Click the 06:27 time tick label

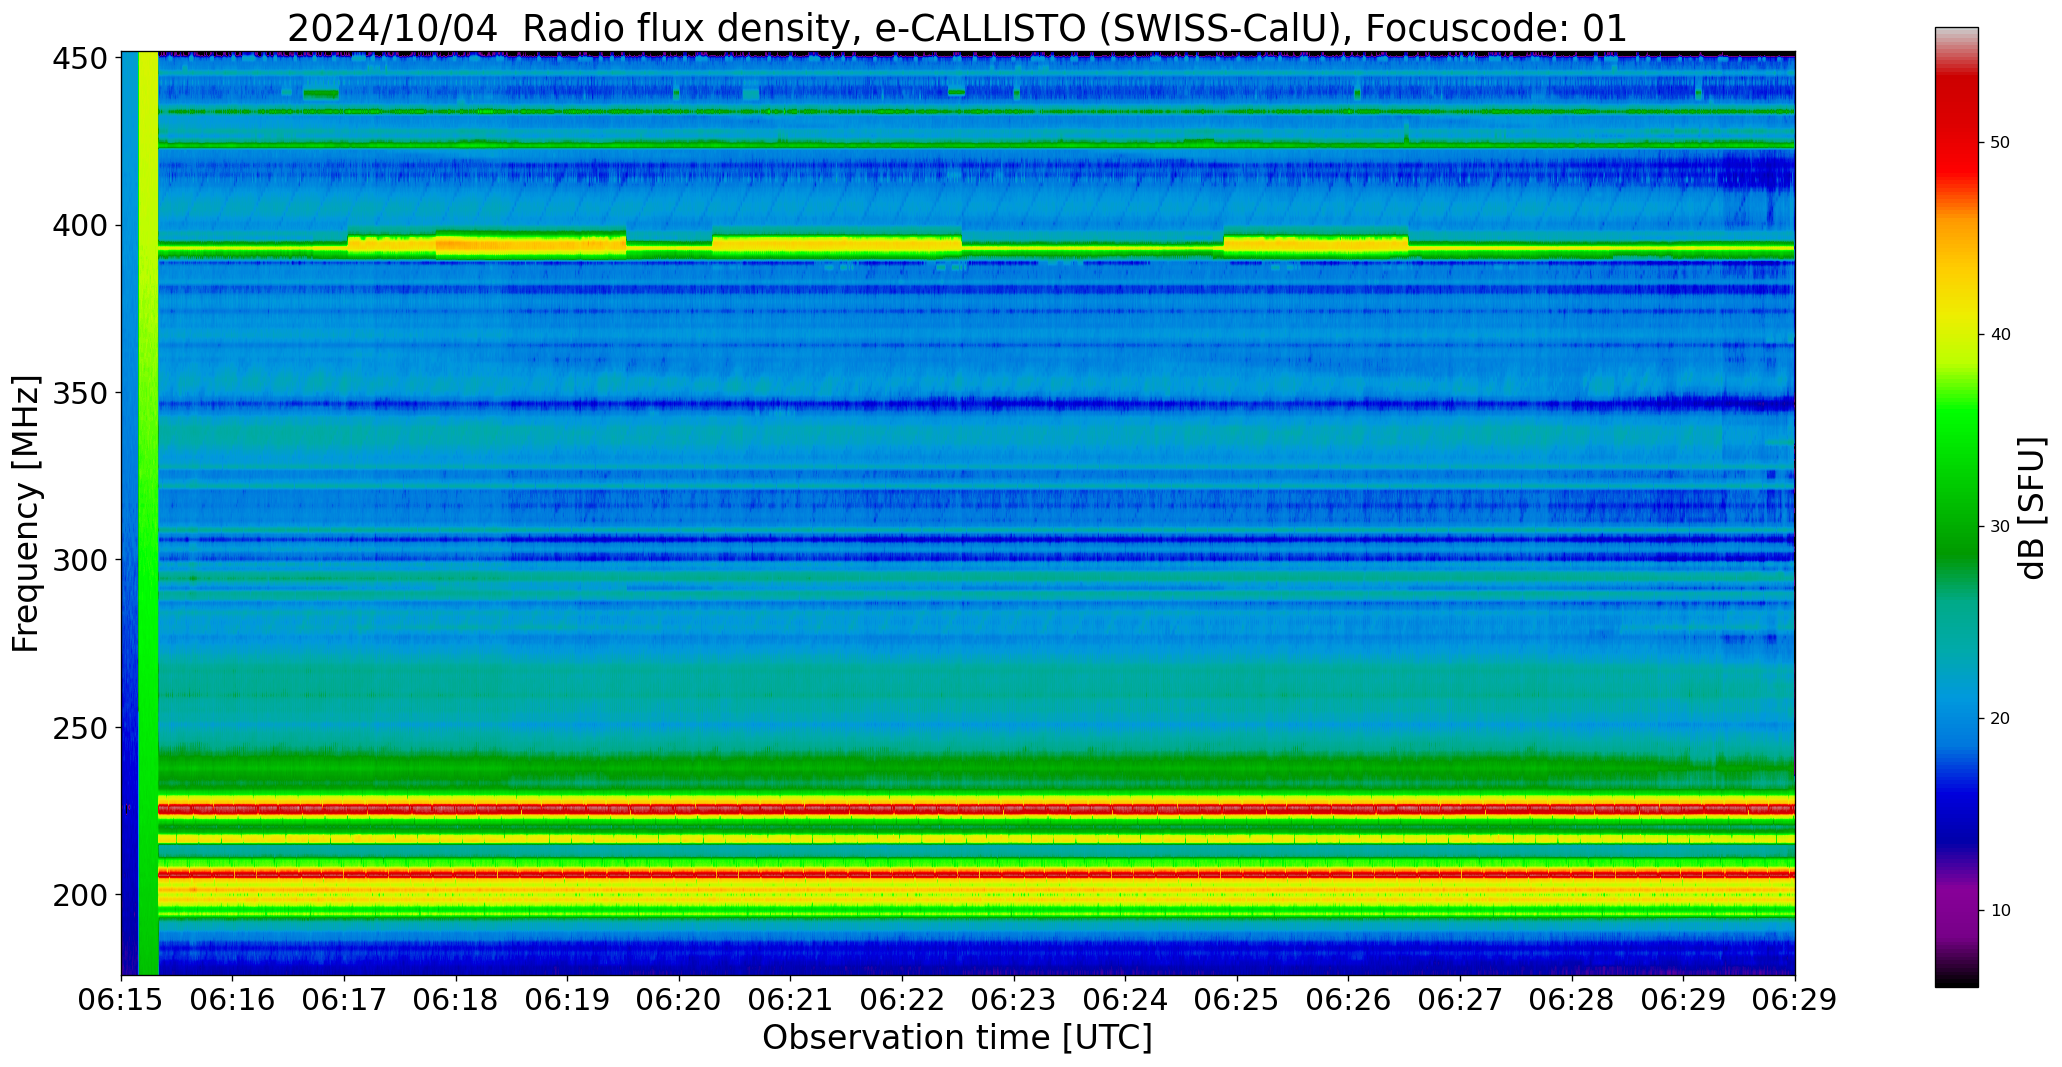click(x=1460, y=1000)
